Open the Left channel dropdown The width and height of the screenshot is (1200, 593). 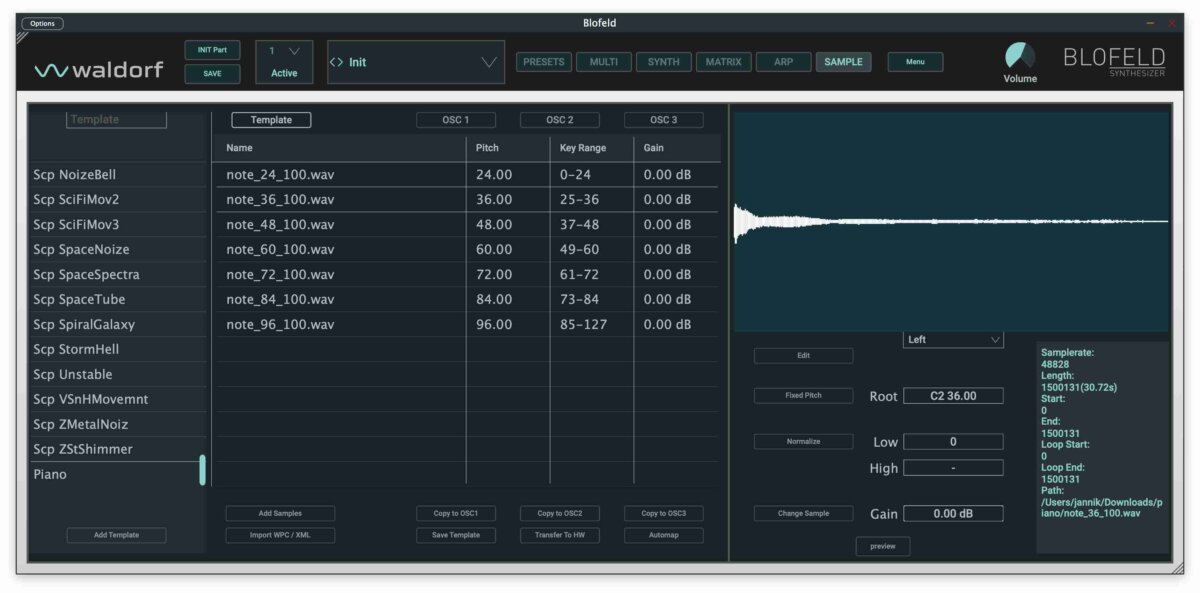point(952,339)
